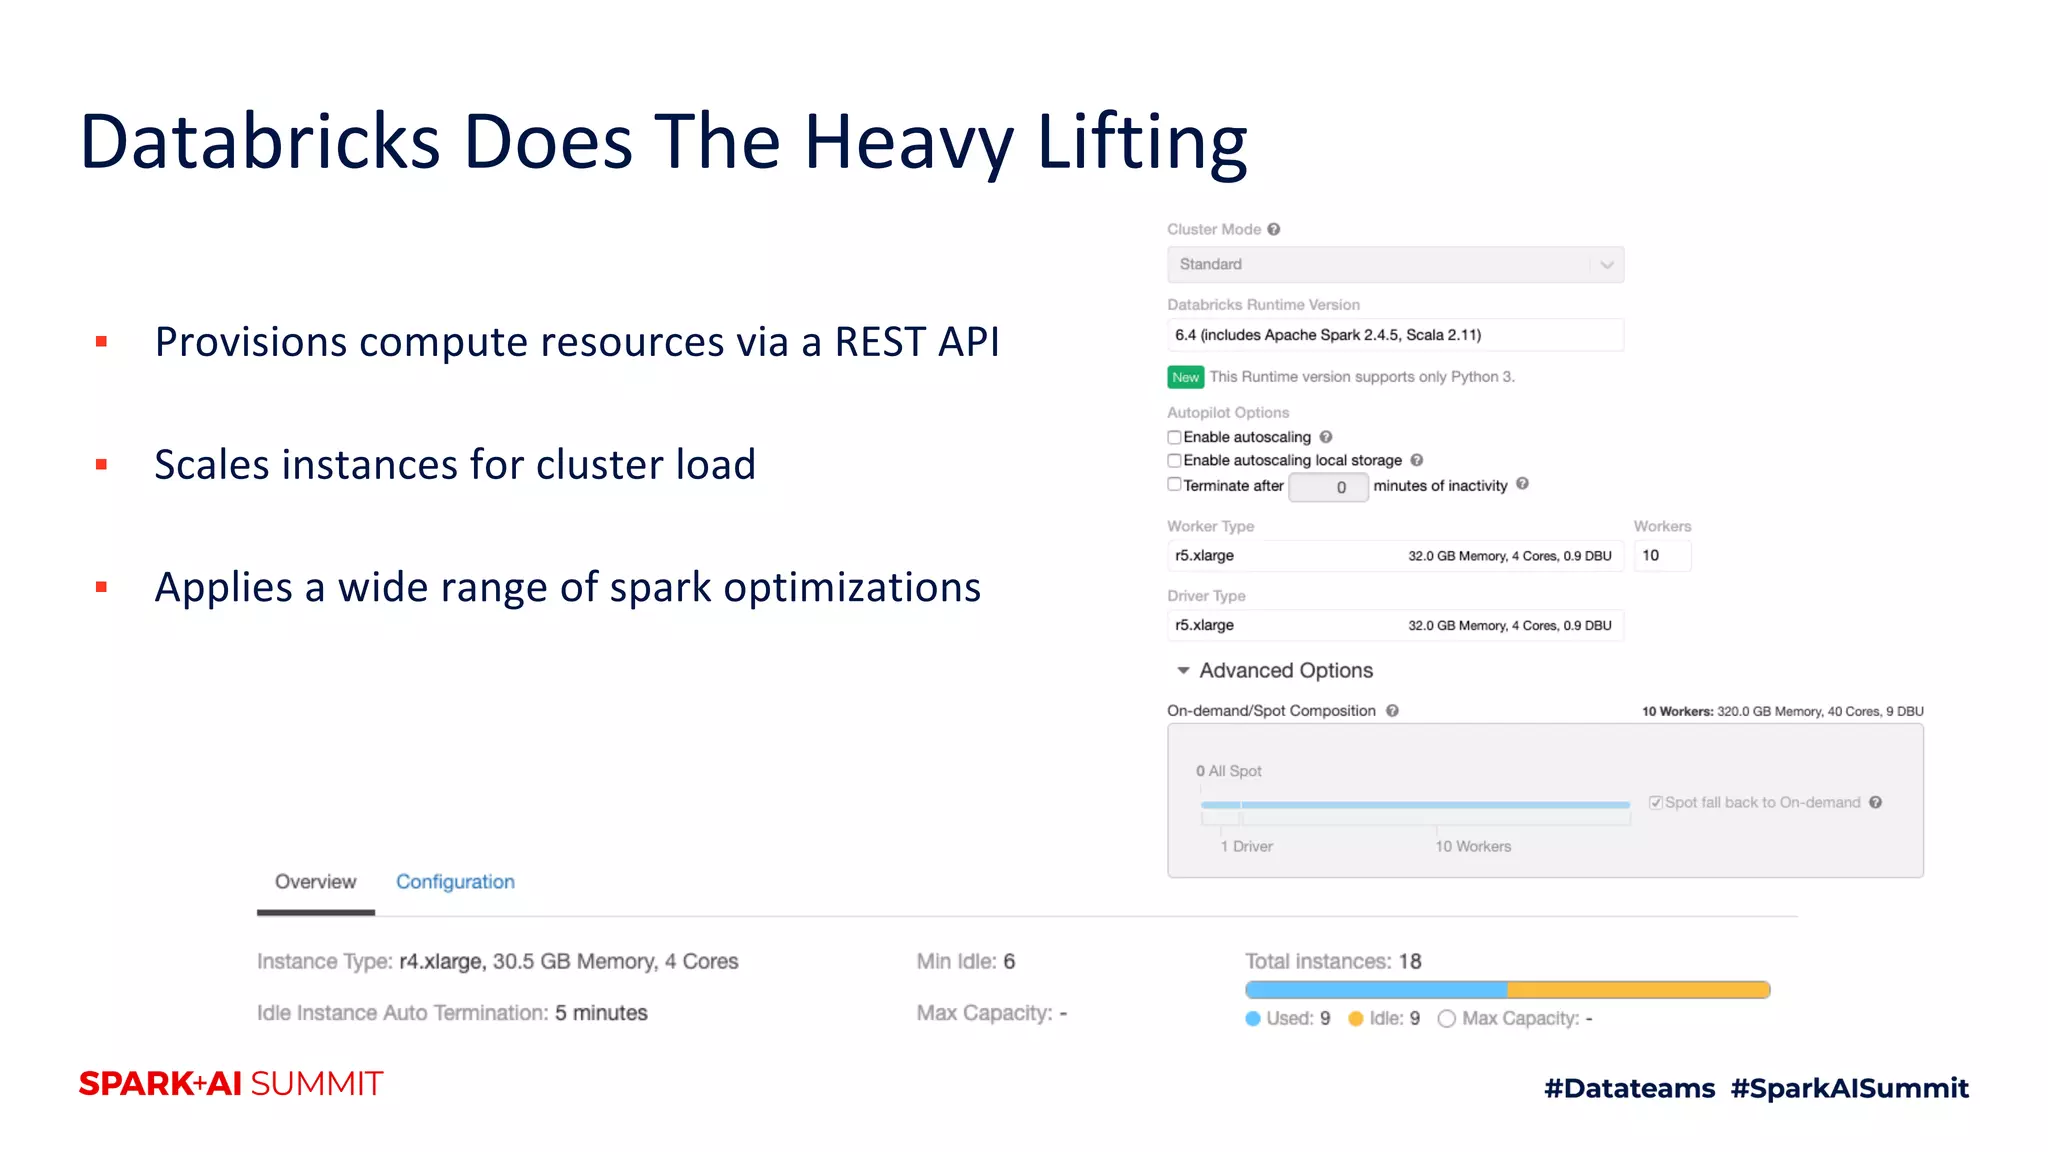Click the #SparkAISummit hashtag
Image resolution: width=2048 pixels, height=1152 pixels.
(x=1850, y=1088)
